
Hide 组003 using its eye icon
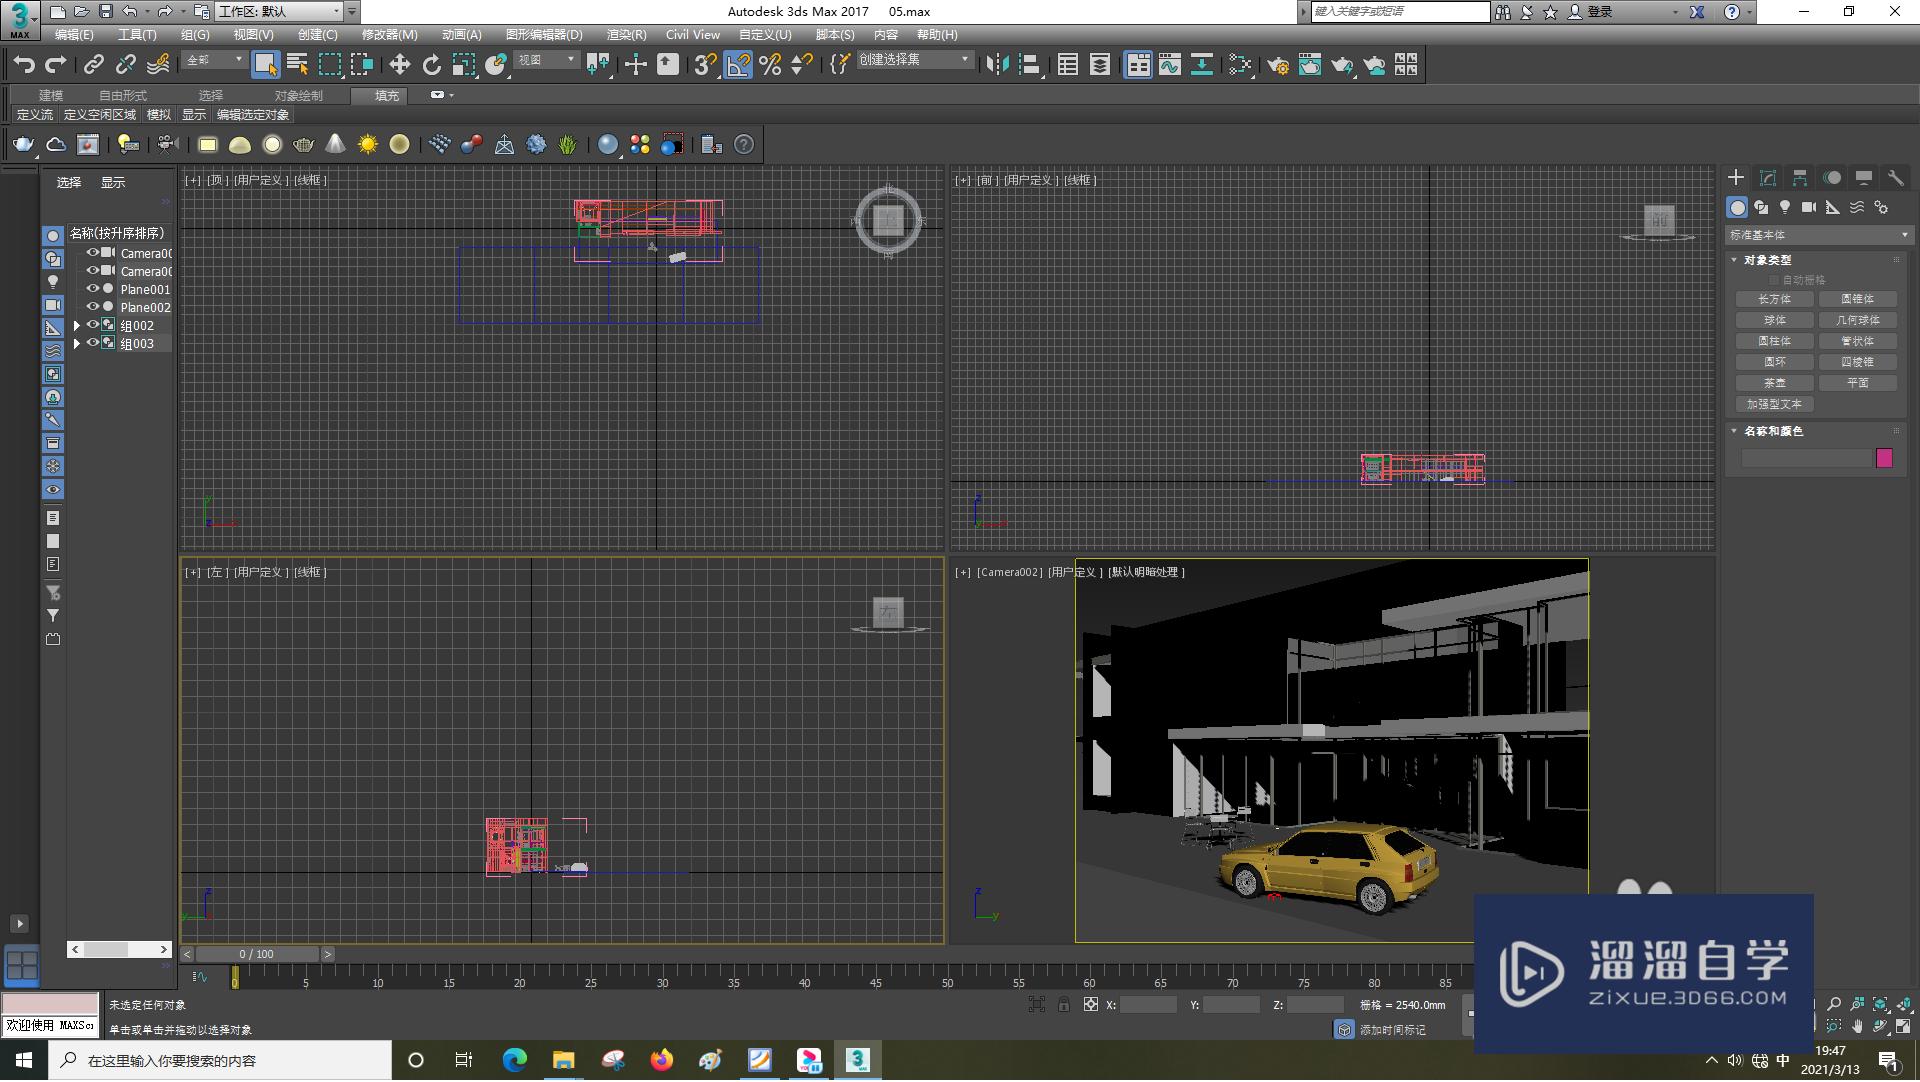pos(92,343)
